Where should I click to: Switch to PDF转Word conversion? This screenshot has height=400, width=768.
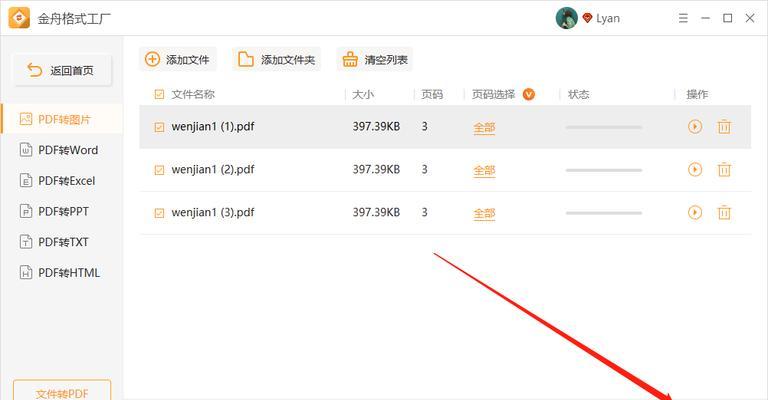pos(62,150)
